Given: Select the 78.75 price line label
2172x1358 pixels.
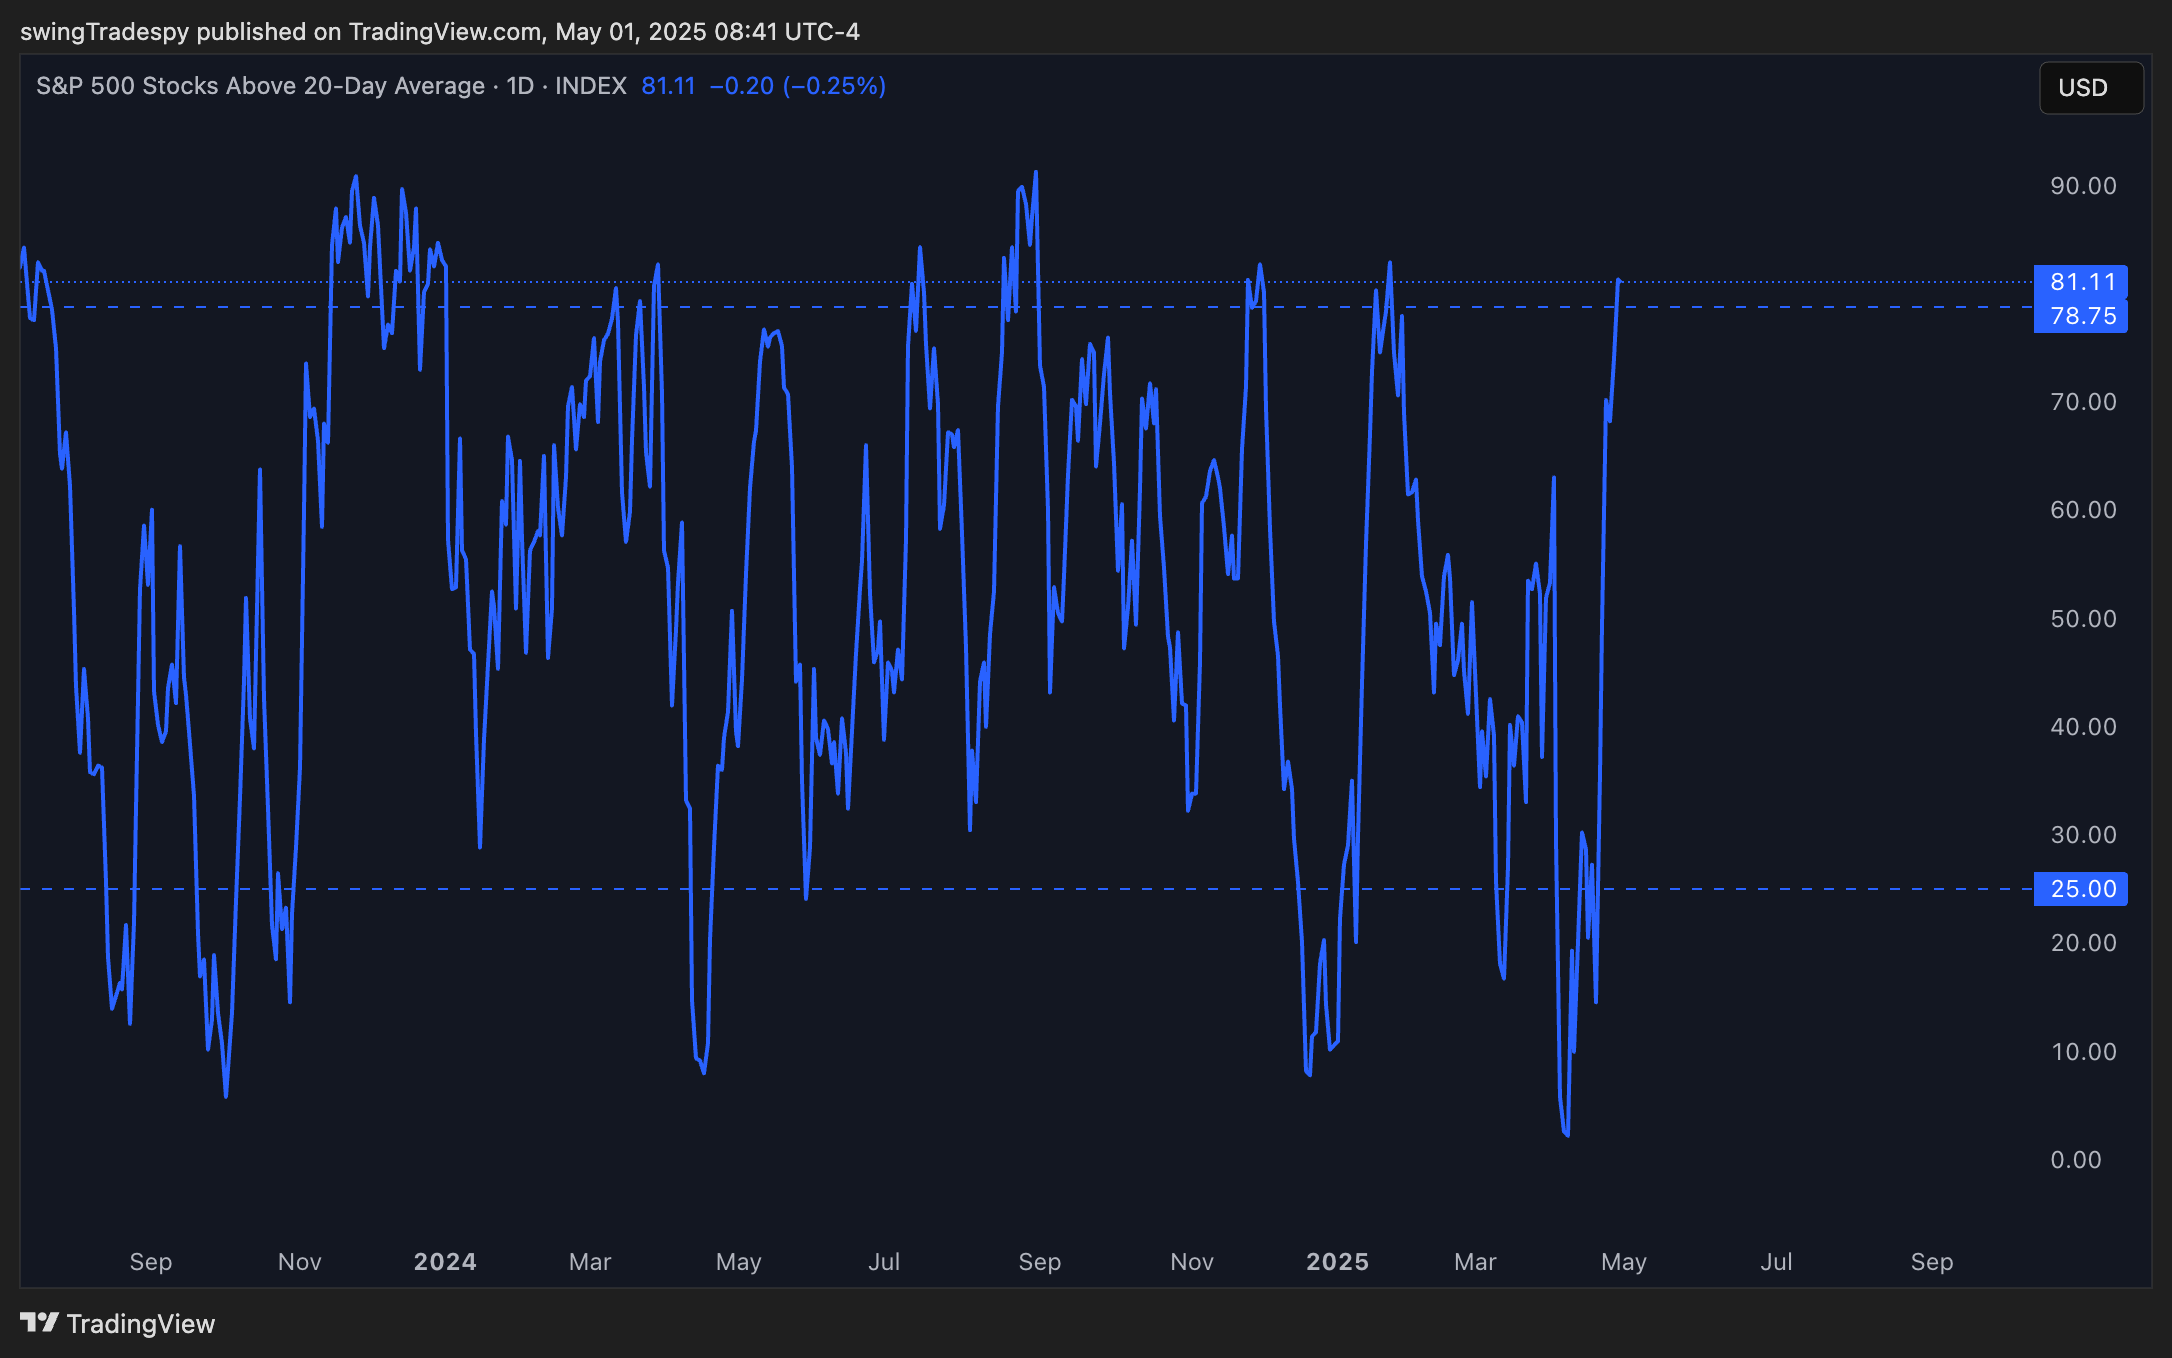Looking at the screenshot, I should coord(2081,316).
